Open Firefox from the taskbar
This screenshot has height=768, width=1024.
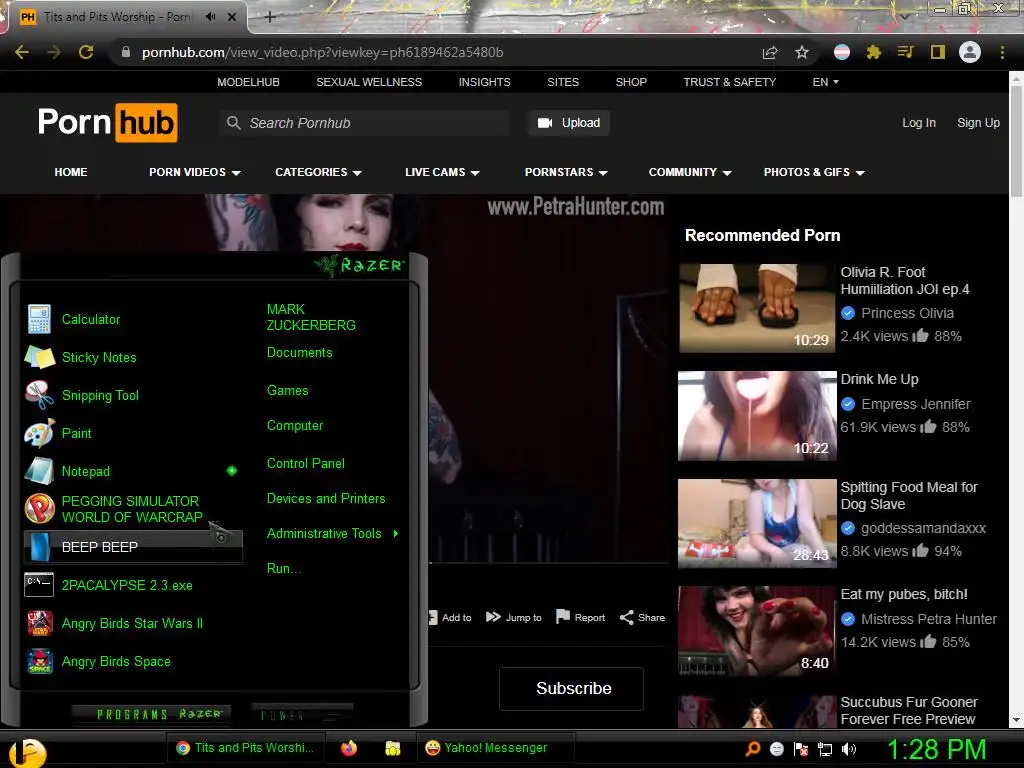pos(349,748)
